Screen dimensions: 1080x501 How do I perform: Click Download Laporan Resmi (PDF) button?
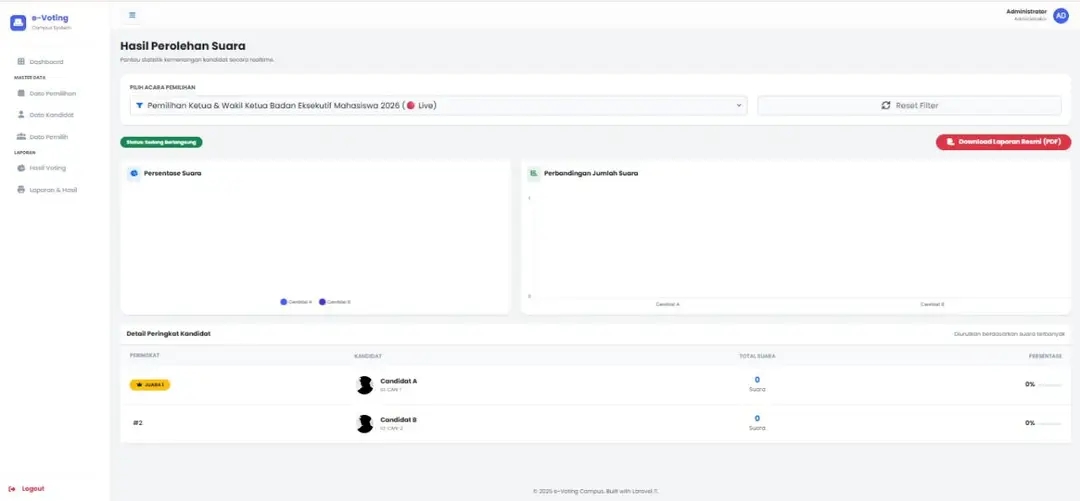(x=1003, y=142)
